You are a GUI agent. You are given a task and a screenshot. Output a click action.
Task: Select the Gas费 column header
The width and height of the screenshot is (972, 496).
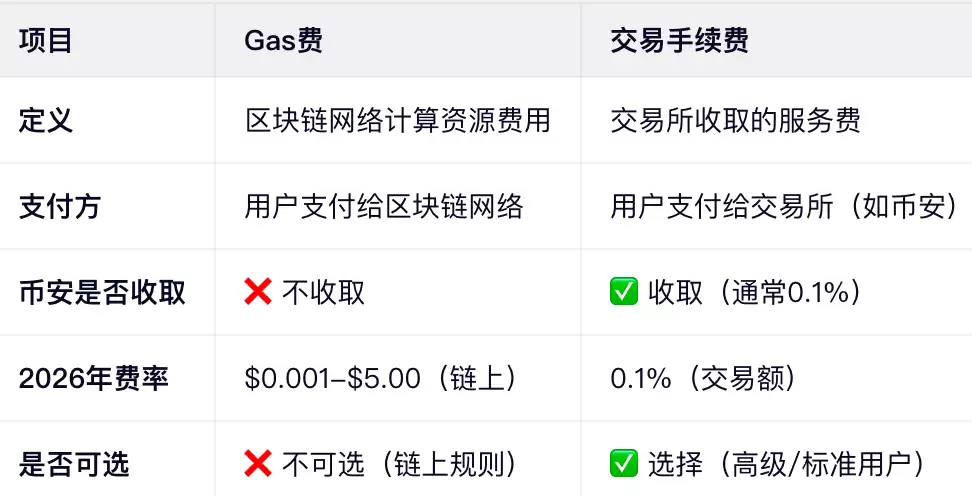283,40
